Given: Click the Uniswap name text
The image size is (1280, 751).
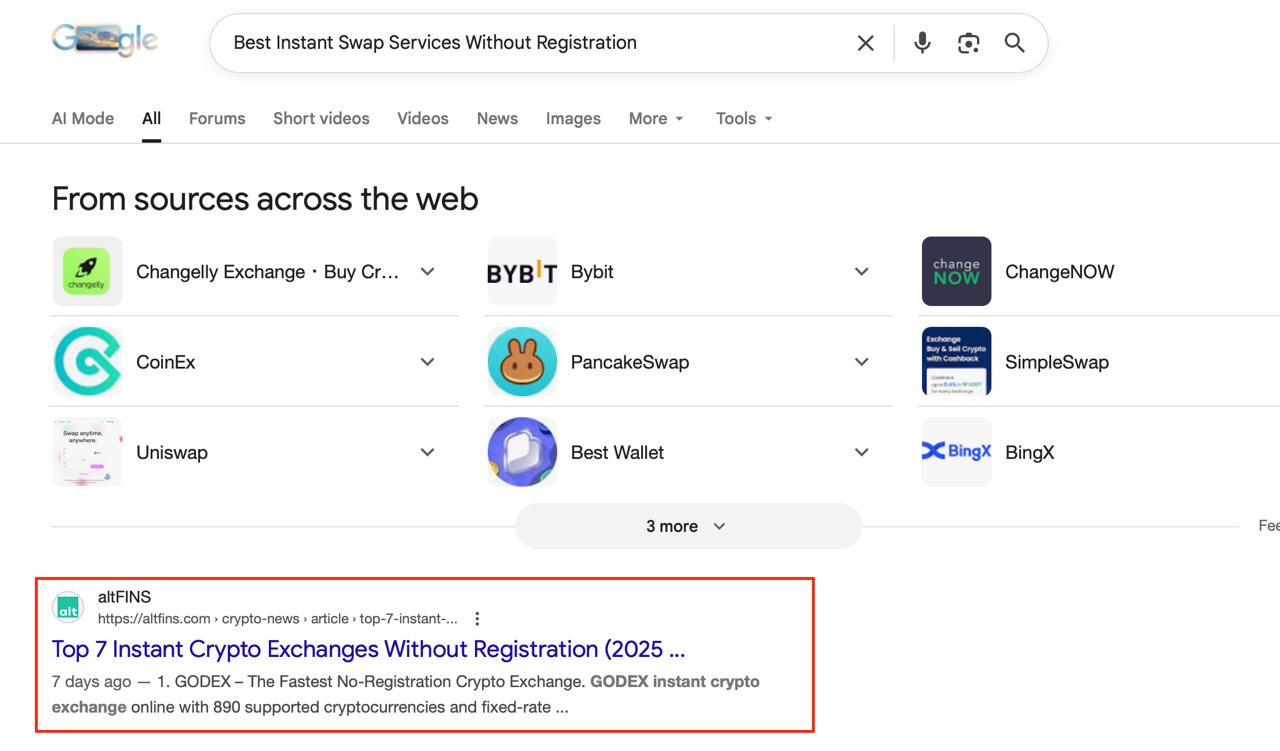Looking at the screenshot, I should (172, 452).
